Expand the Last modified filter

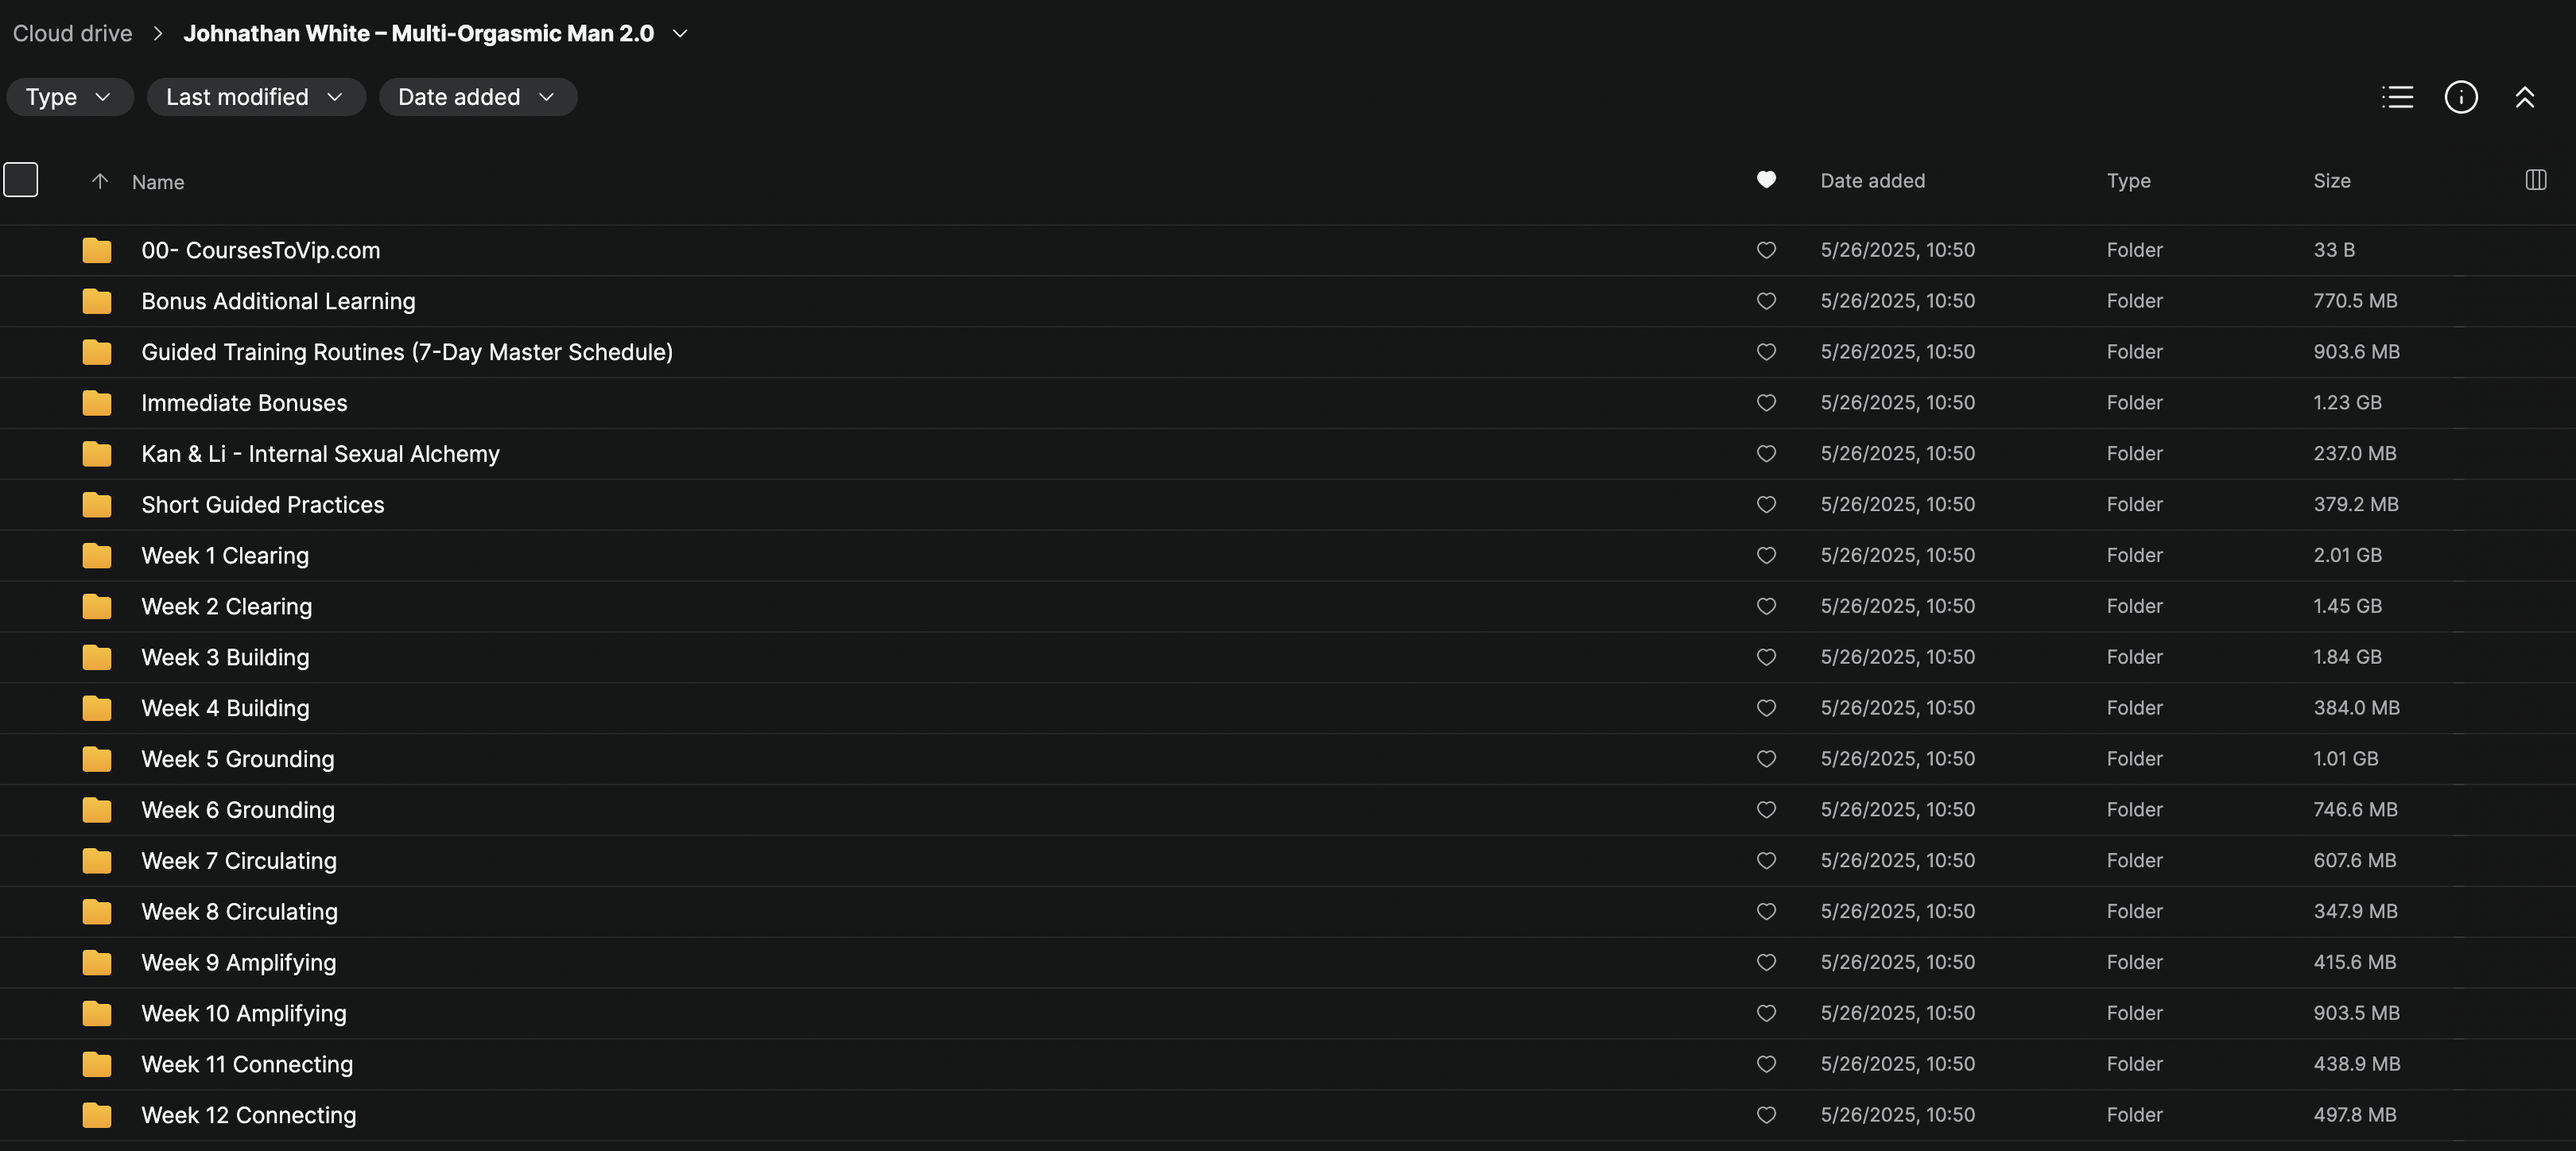tap(255, 97)
